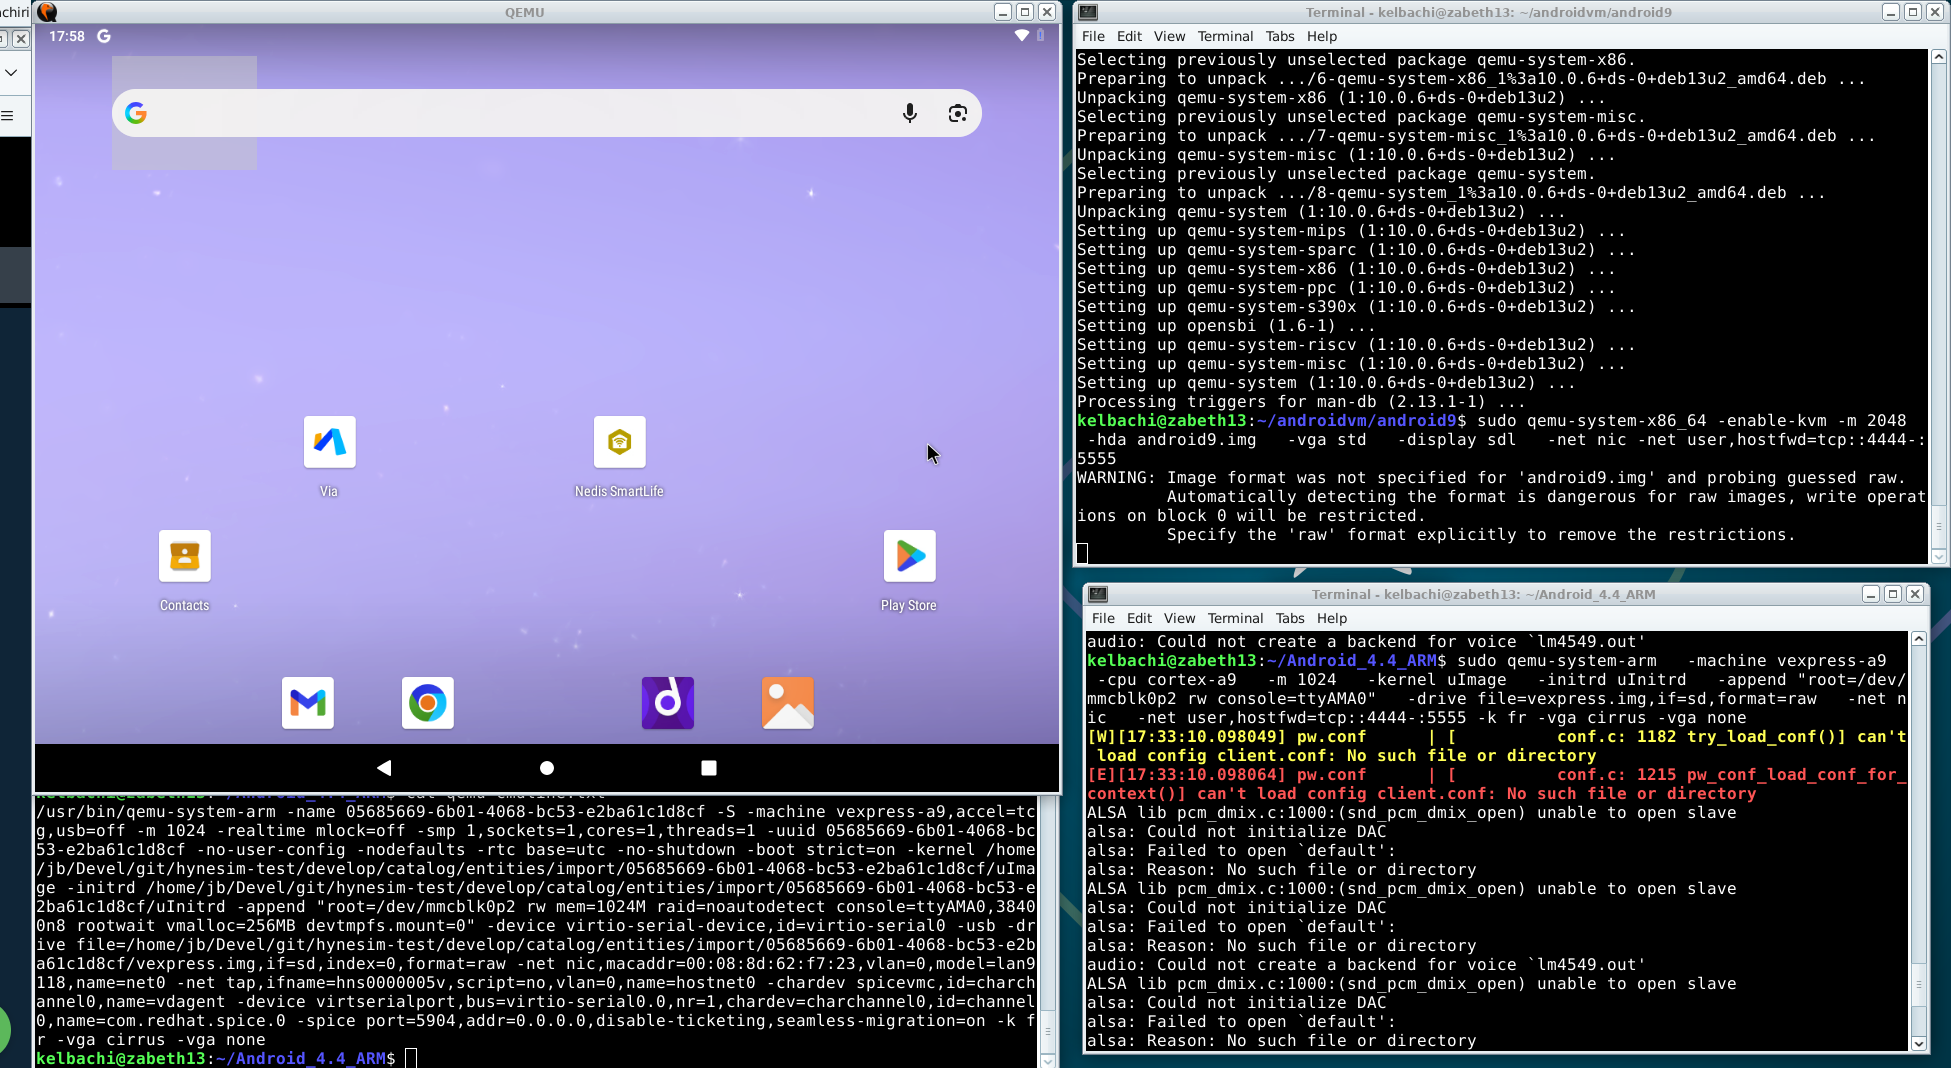The image size is (1951, 1068).
Task: Open Tabs menu in android9 terminal
Action: pos(1279,36)
